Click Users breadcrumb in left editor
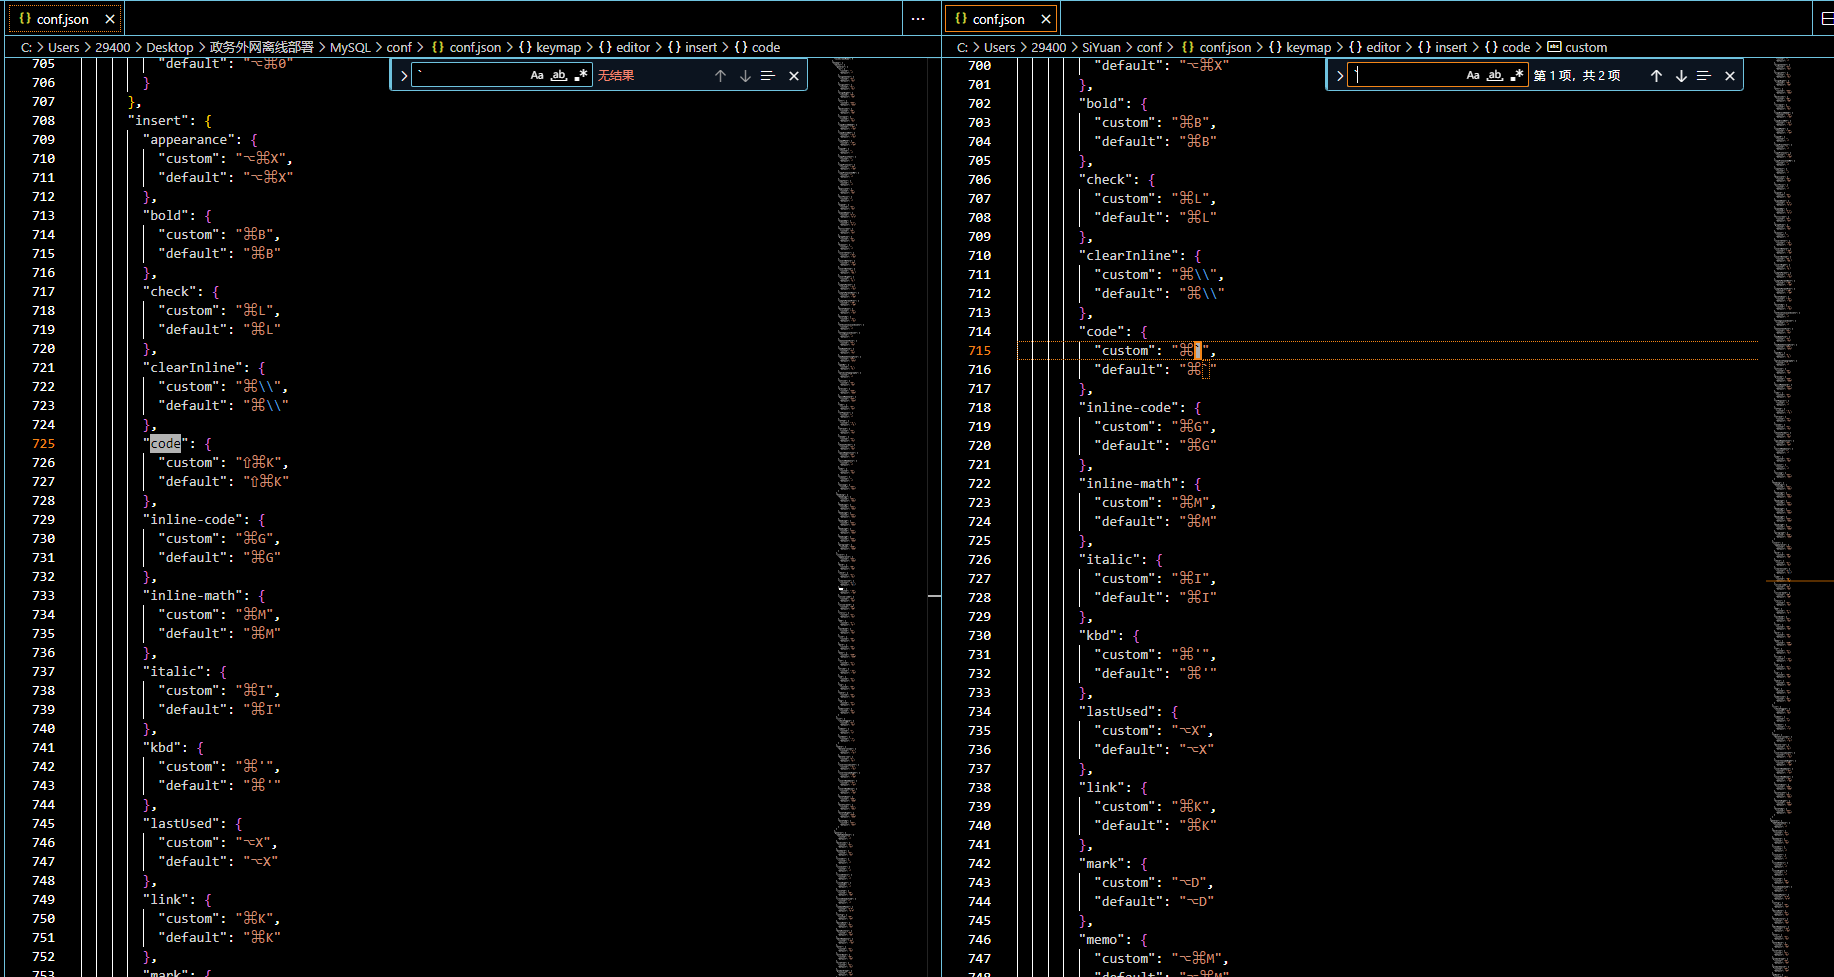Viewport: 1834px width, 977px height. click(x=64, y=47)
